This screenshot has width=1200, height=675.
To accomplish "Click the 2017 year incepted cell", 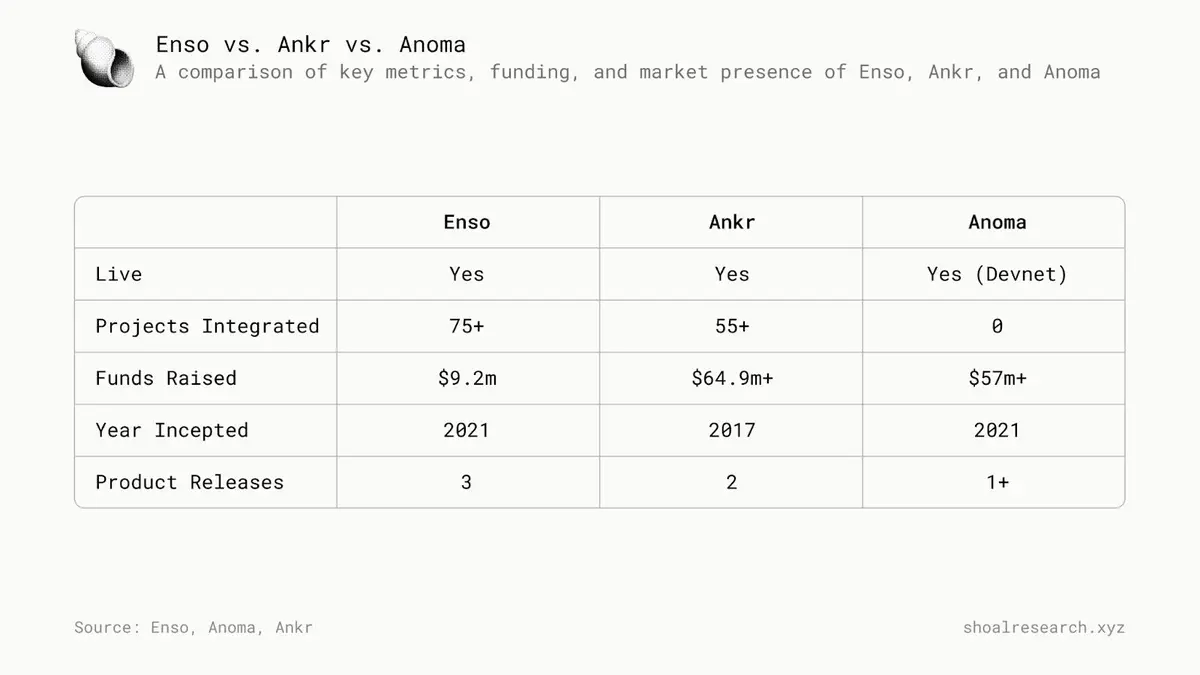I will 732,430.
